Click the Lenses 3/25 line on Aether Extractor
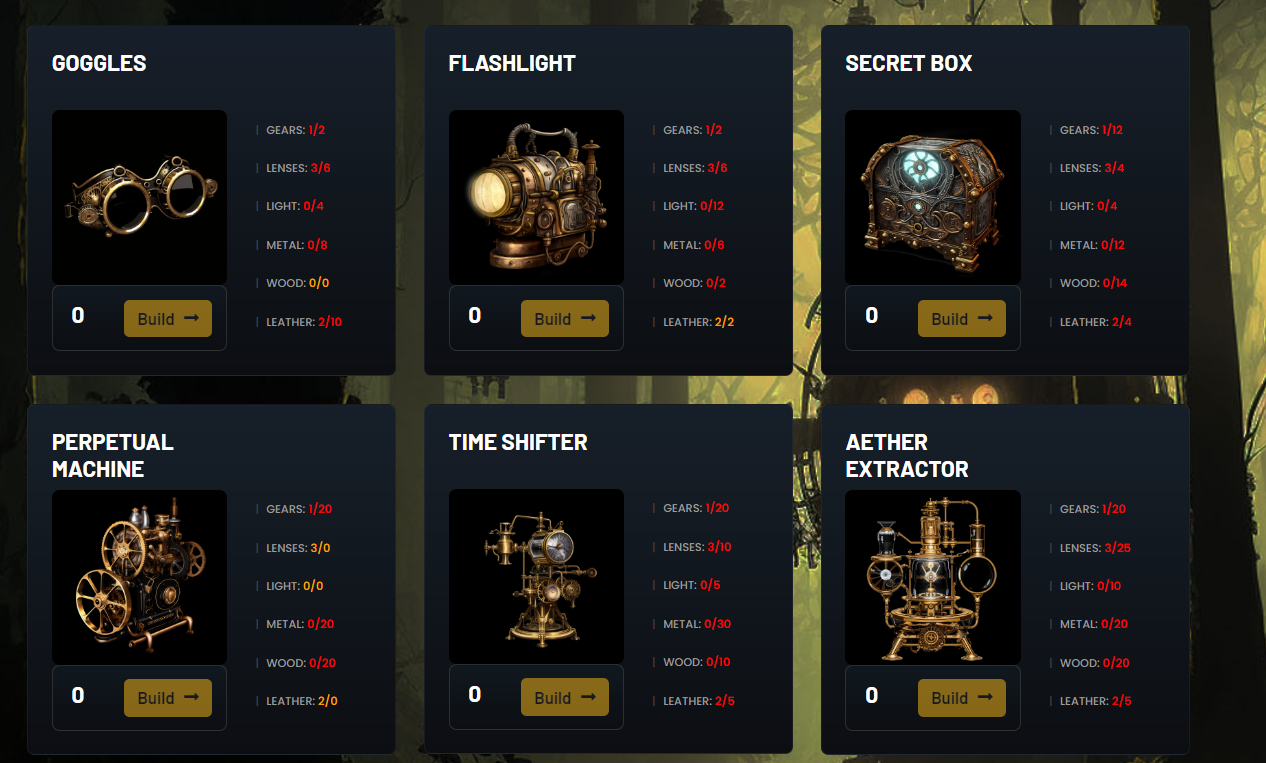Image resolution: width=1266 pixels, height=763 pixels. (x=1095, y=548)
